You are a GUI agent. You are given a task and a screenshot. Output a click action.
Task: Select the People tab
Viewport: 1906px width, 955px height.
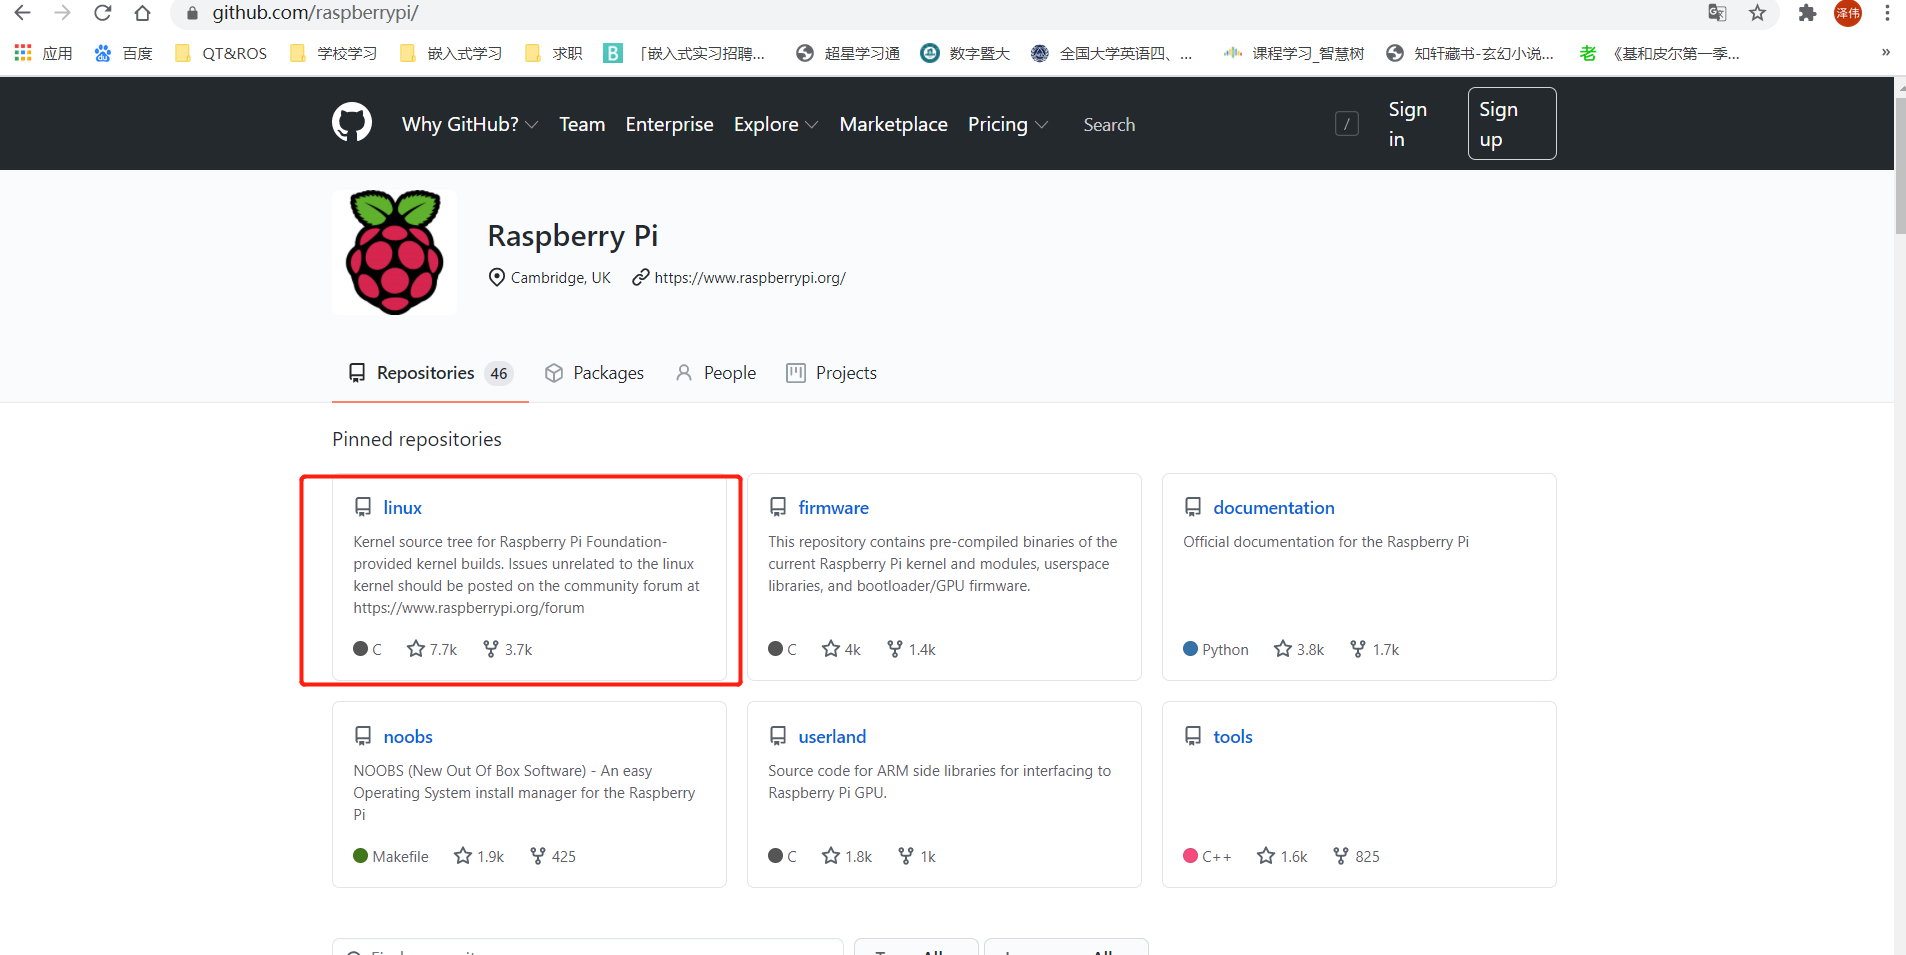tap(717, 373)
